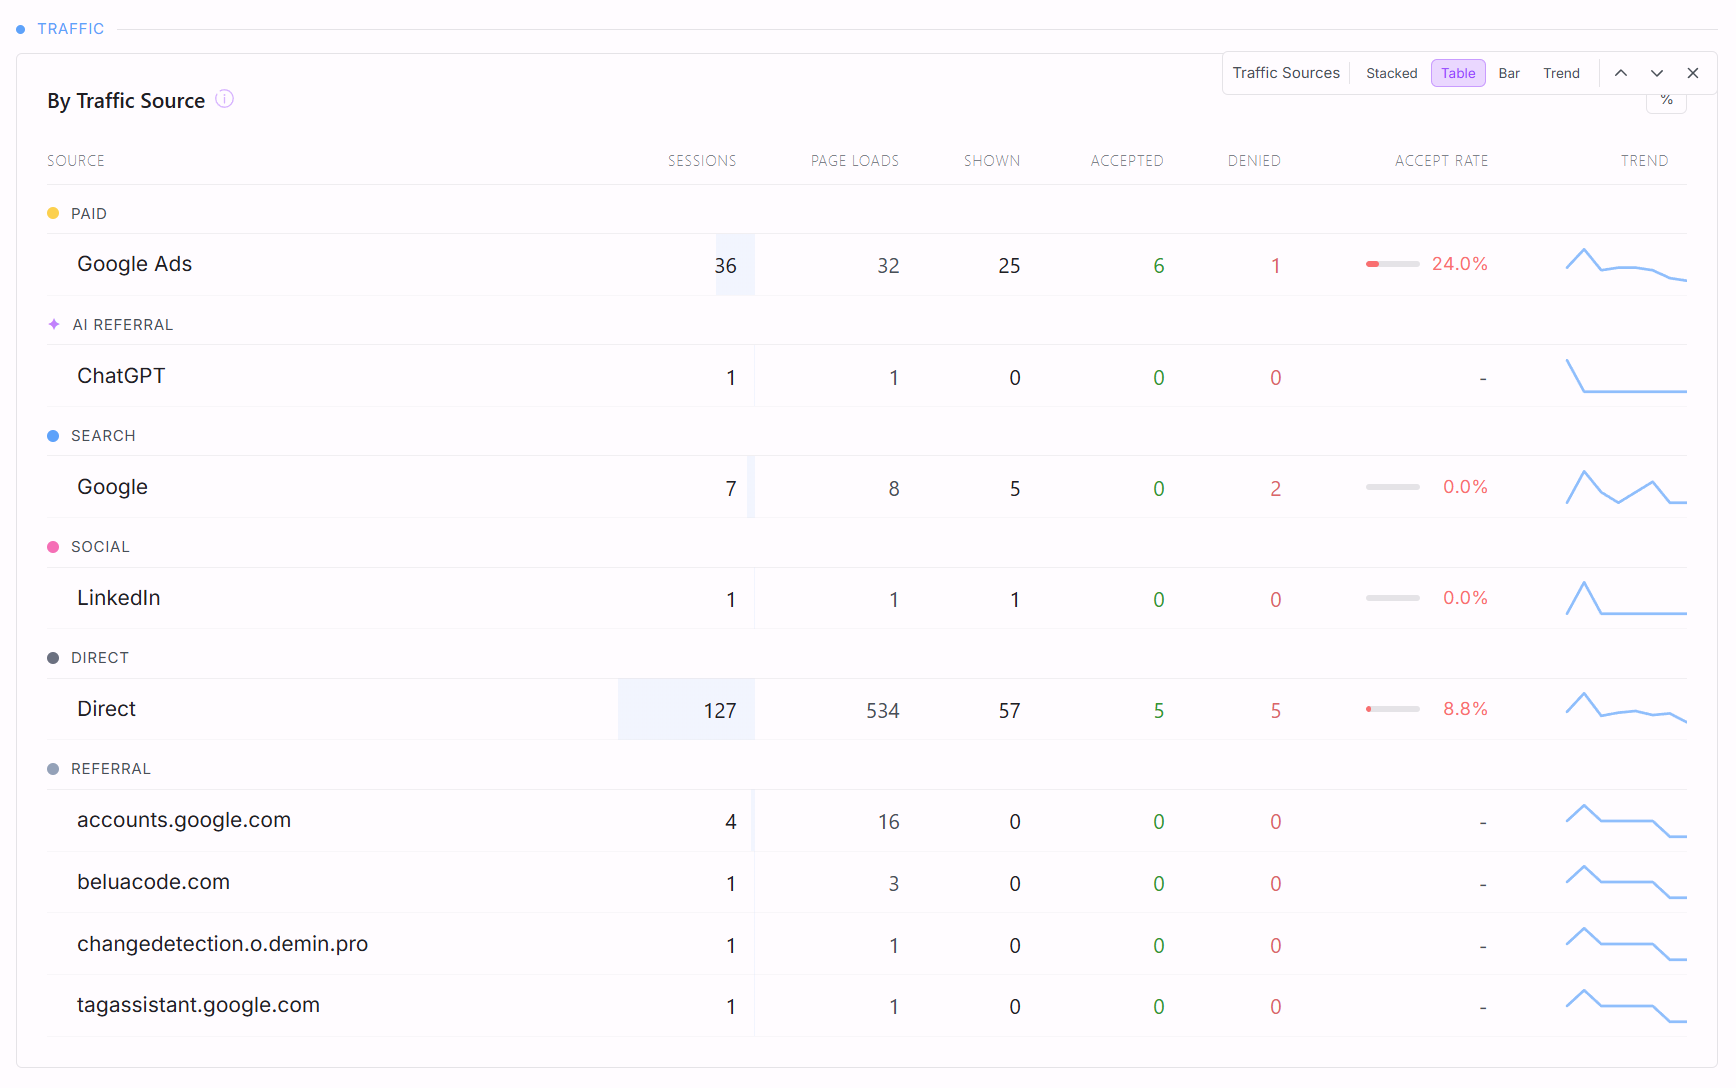Select the tagassistant.google.com referral row
The height and width of the screenshot is (1088, 1736).
867,1005
